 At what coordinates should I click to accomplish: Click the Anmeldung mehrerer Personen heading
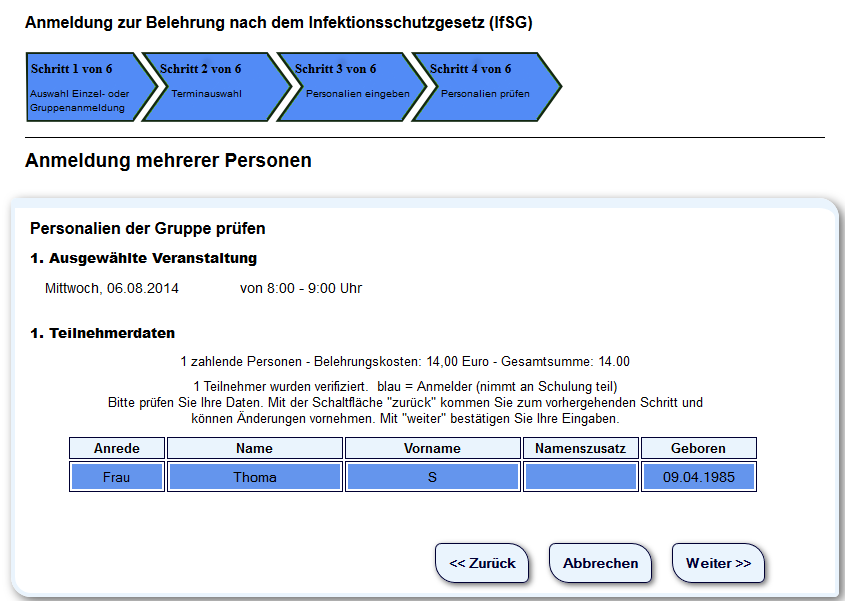pyautogui.click(x=168, y=160)
